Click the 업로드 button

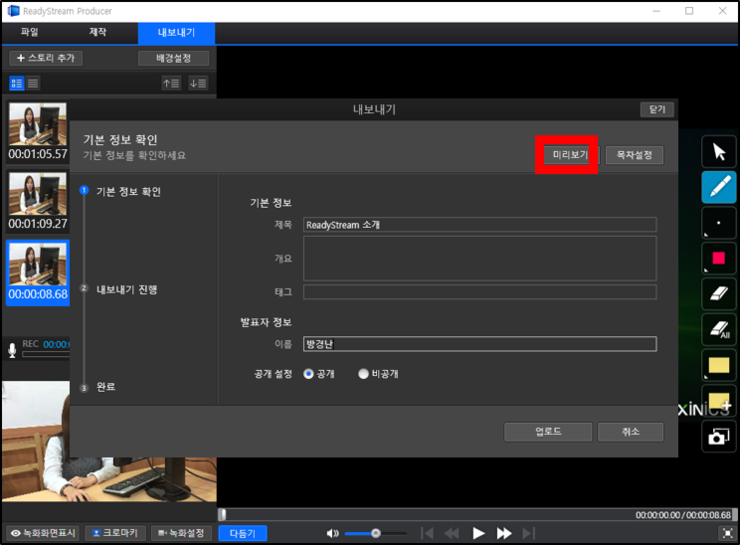pyautogui.click(x=548, y=432)
